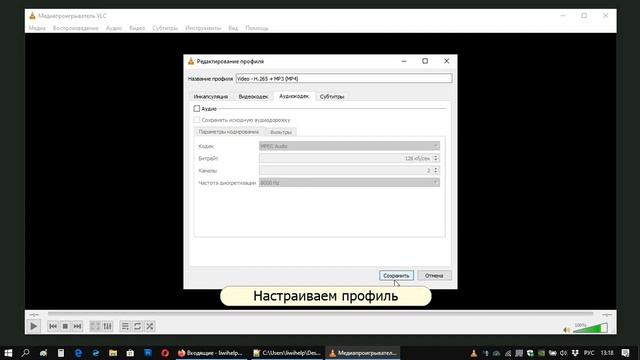
Task: Click the Отмена button
Action: point(434,276)
